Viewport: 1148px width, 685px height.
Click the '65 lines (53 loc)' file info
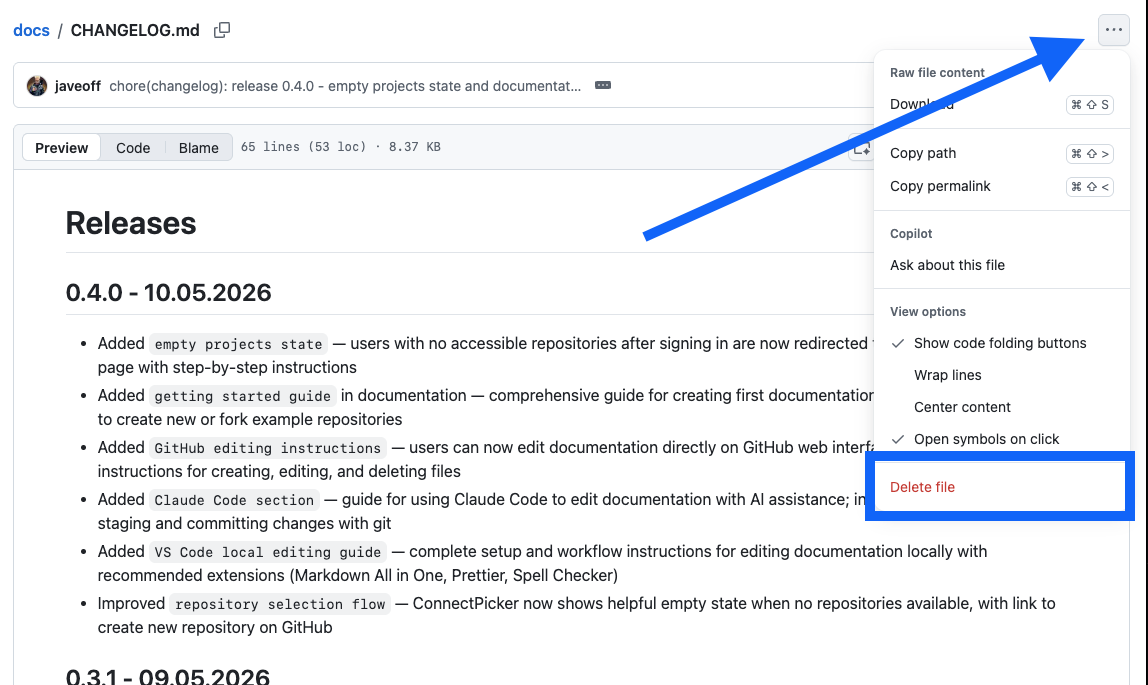(x=303, y=147)
